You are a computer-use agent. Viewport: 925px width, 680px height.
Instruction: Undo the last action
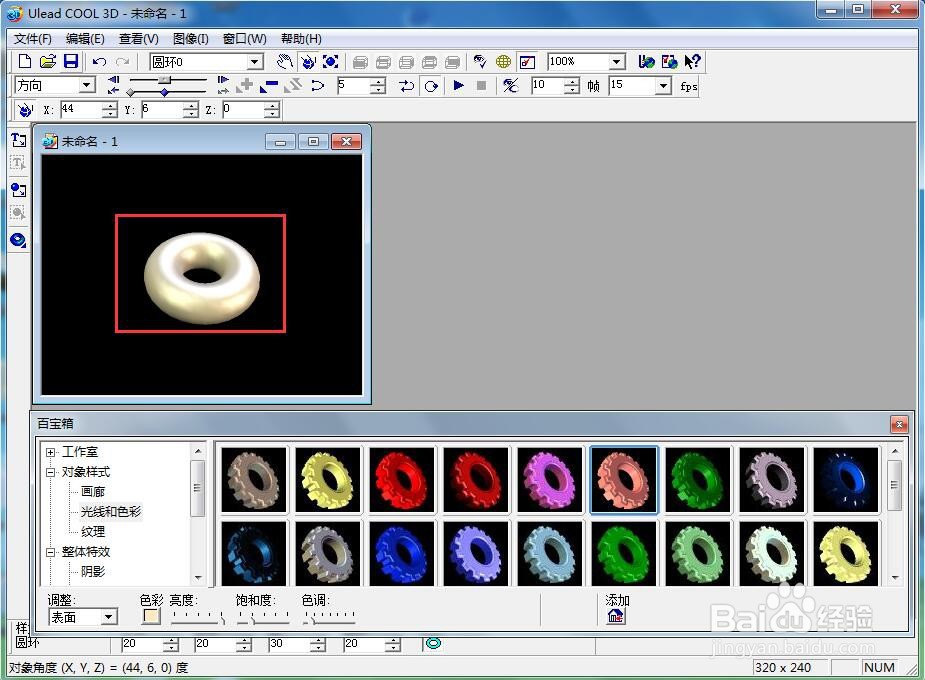click(x=100, y=61)
